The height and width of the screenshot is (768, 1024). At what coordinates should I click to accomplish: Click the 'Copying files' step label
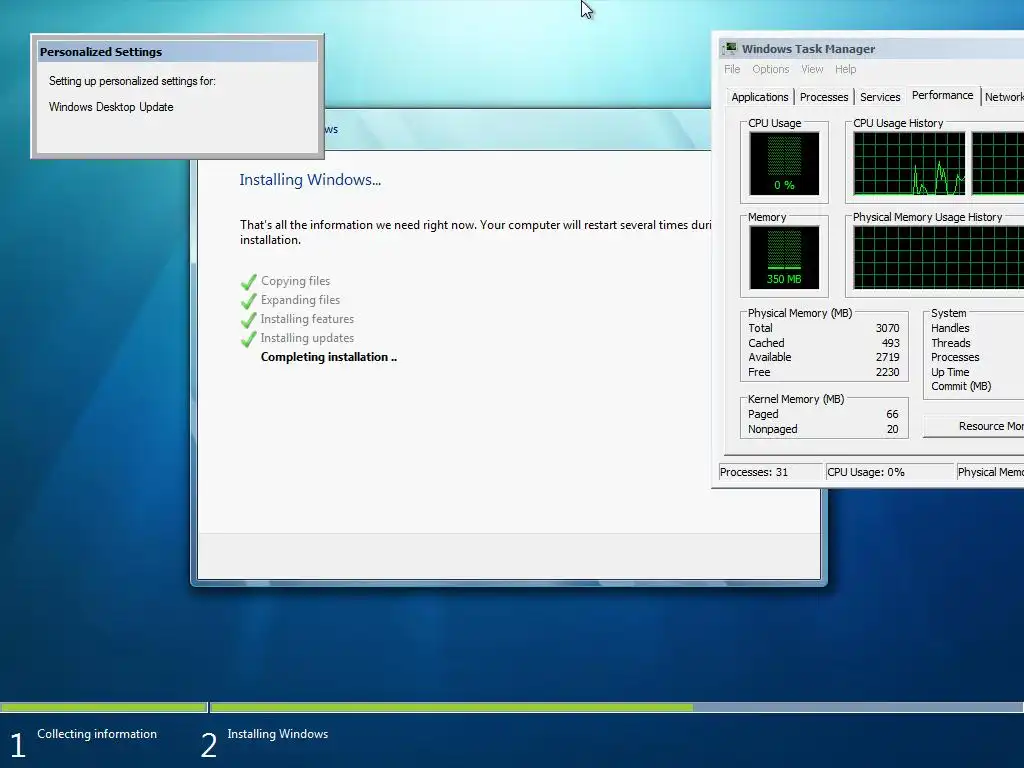(x=295, y=281)
